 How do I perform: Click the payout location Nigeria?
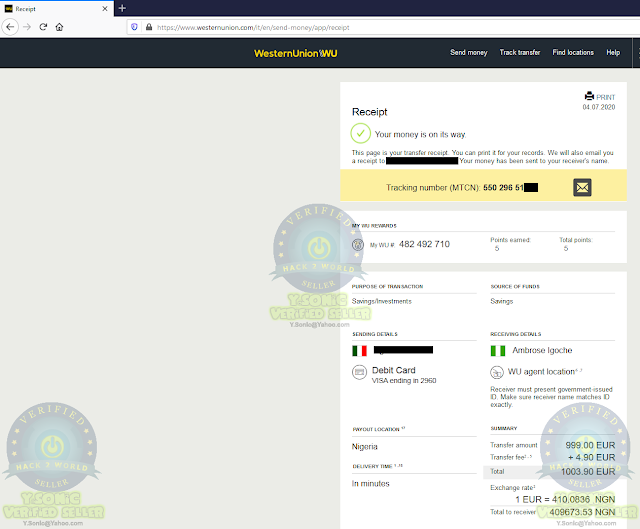364,447
